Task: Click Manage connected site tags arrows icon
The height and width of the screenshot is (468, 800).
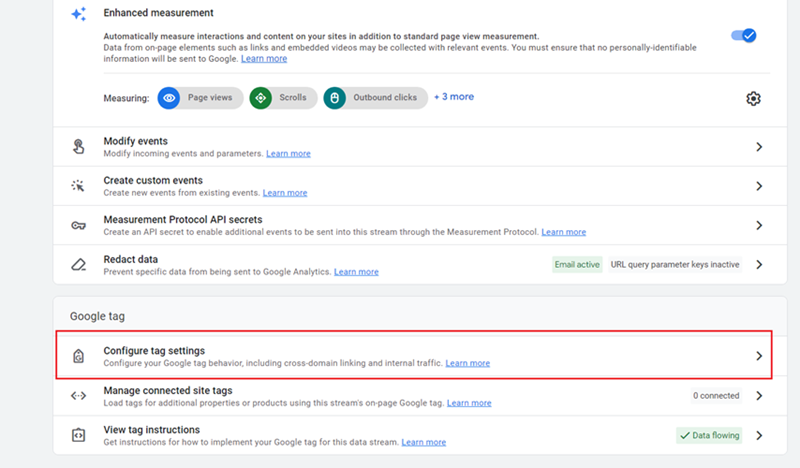Action: 78,396
